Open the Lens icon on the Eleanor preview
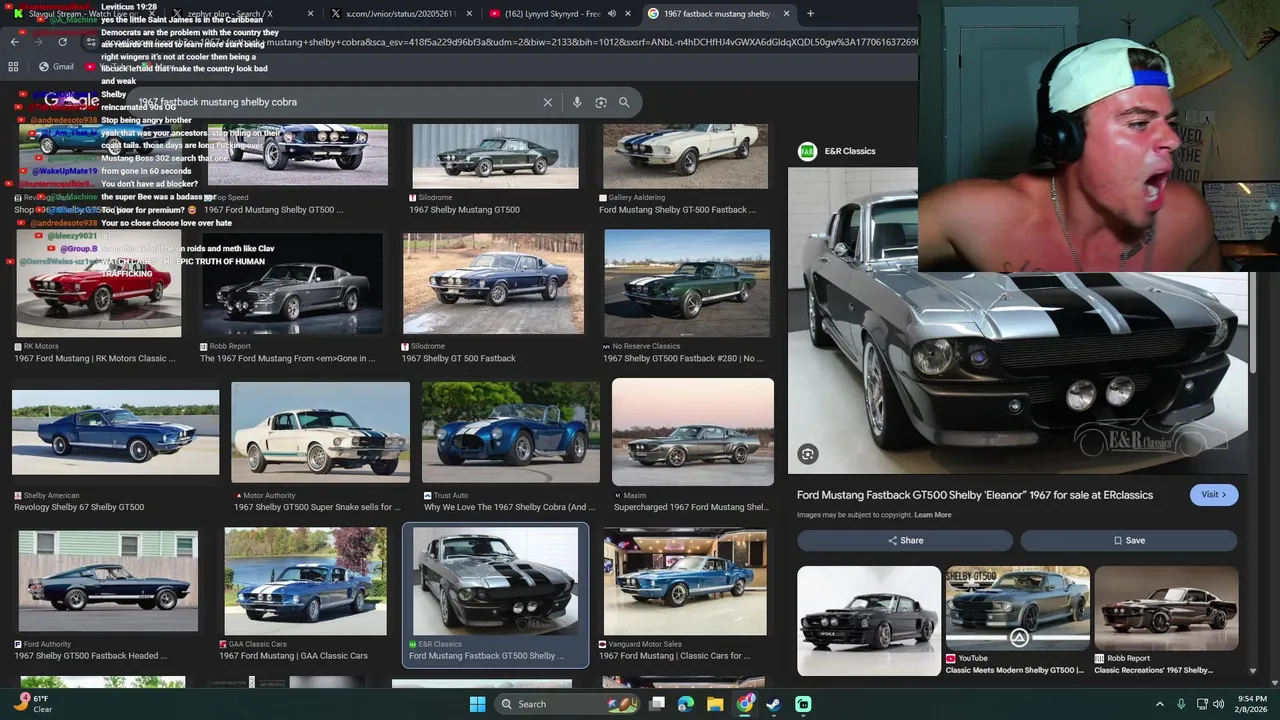 (808, 454)
